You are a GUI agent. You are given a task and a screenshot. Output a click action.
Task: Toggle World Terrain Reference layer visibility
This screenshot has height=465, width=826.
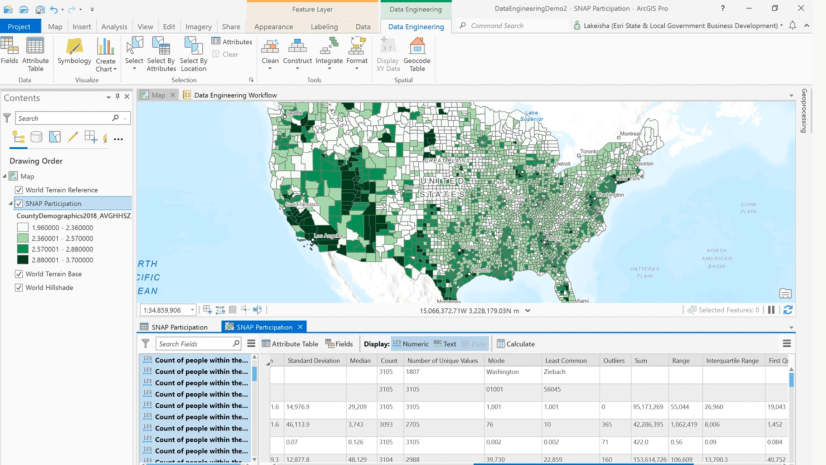point(19,190)
